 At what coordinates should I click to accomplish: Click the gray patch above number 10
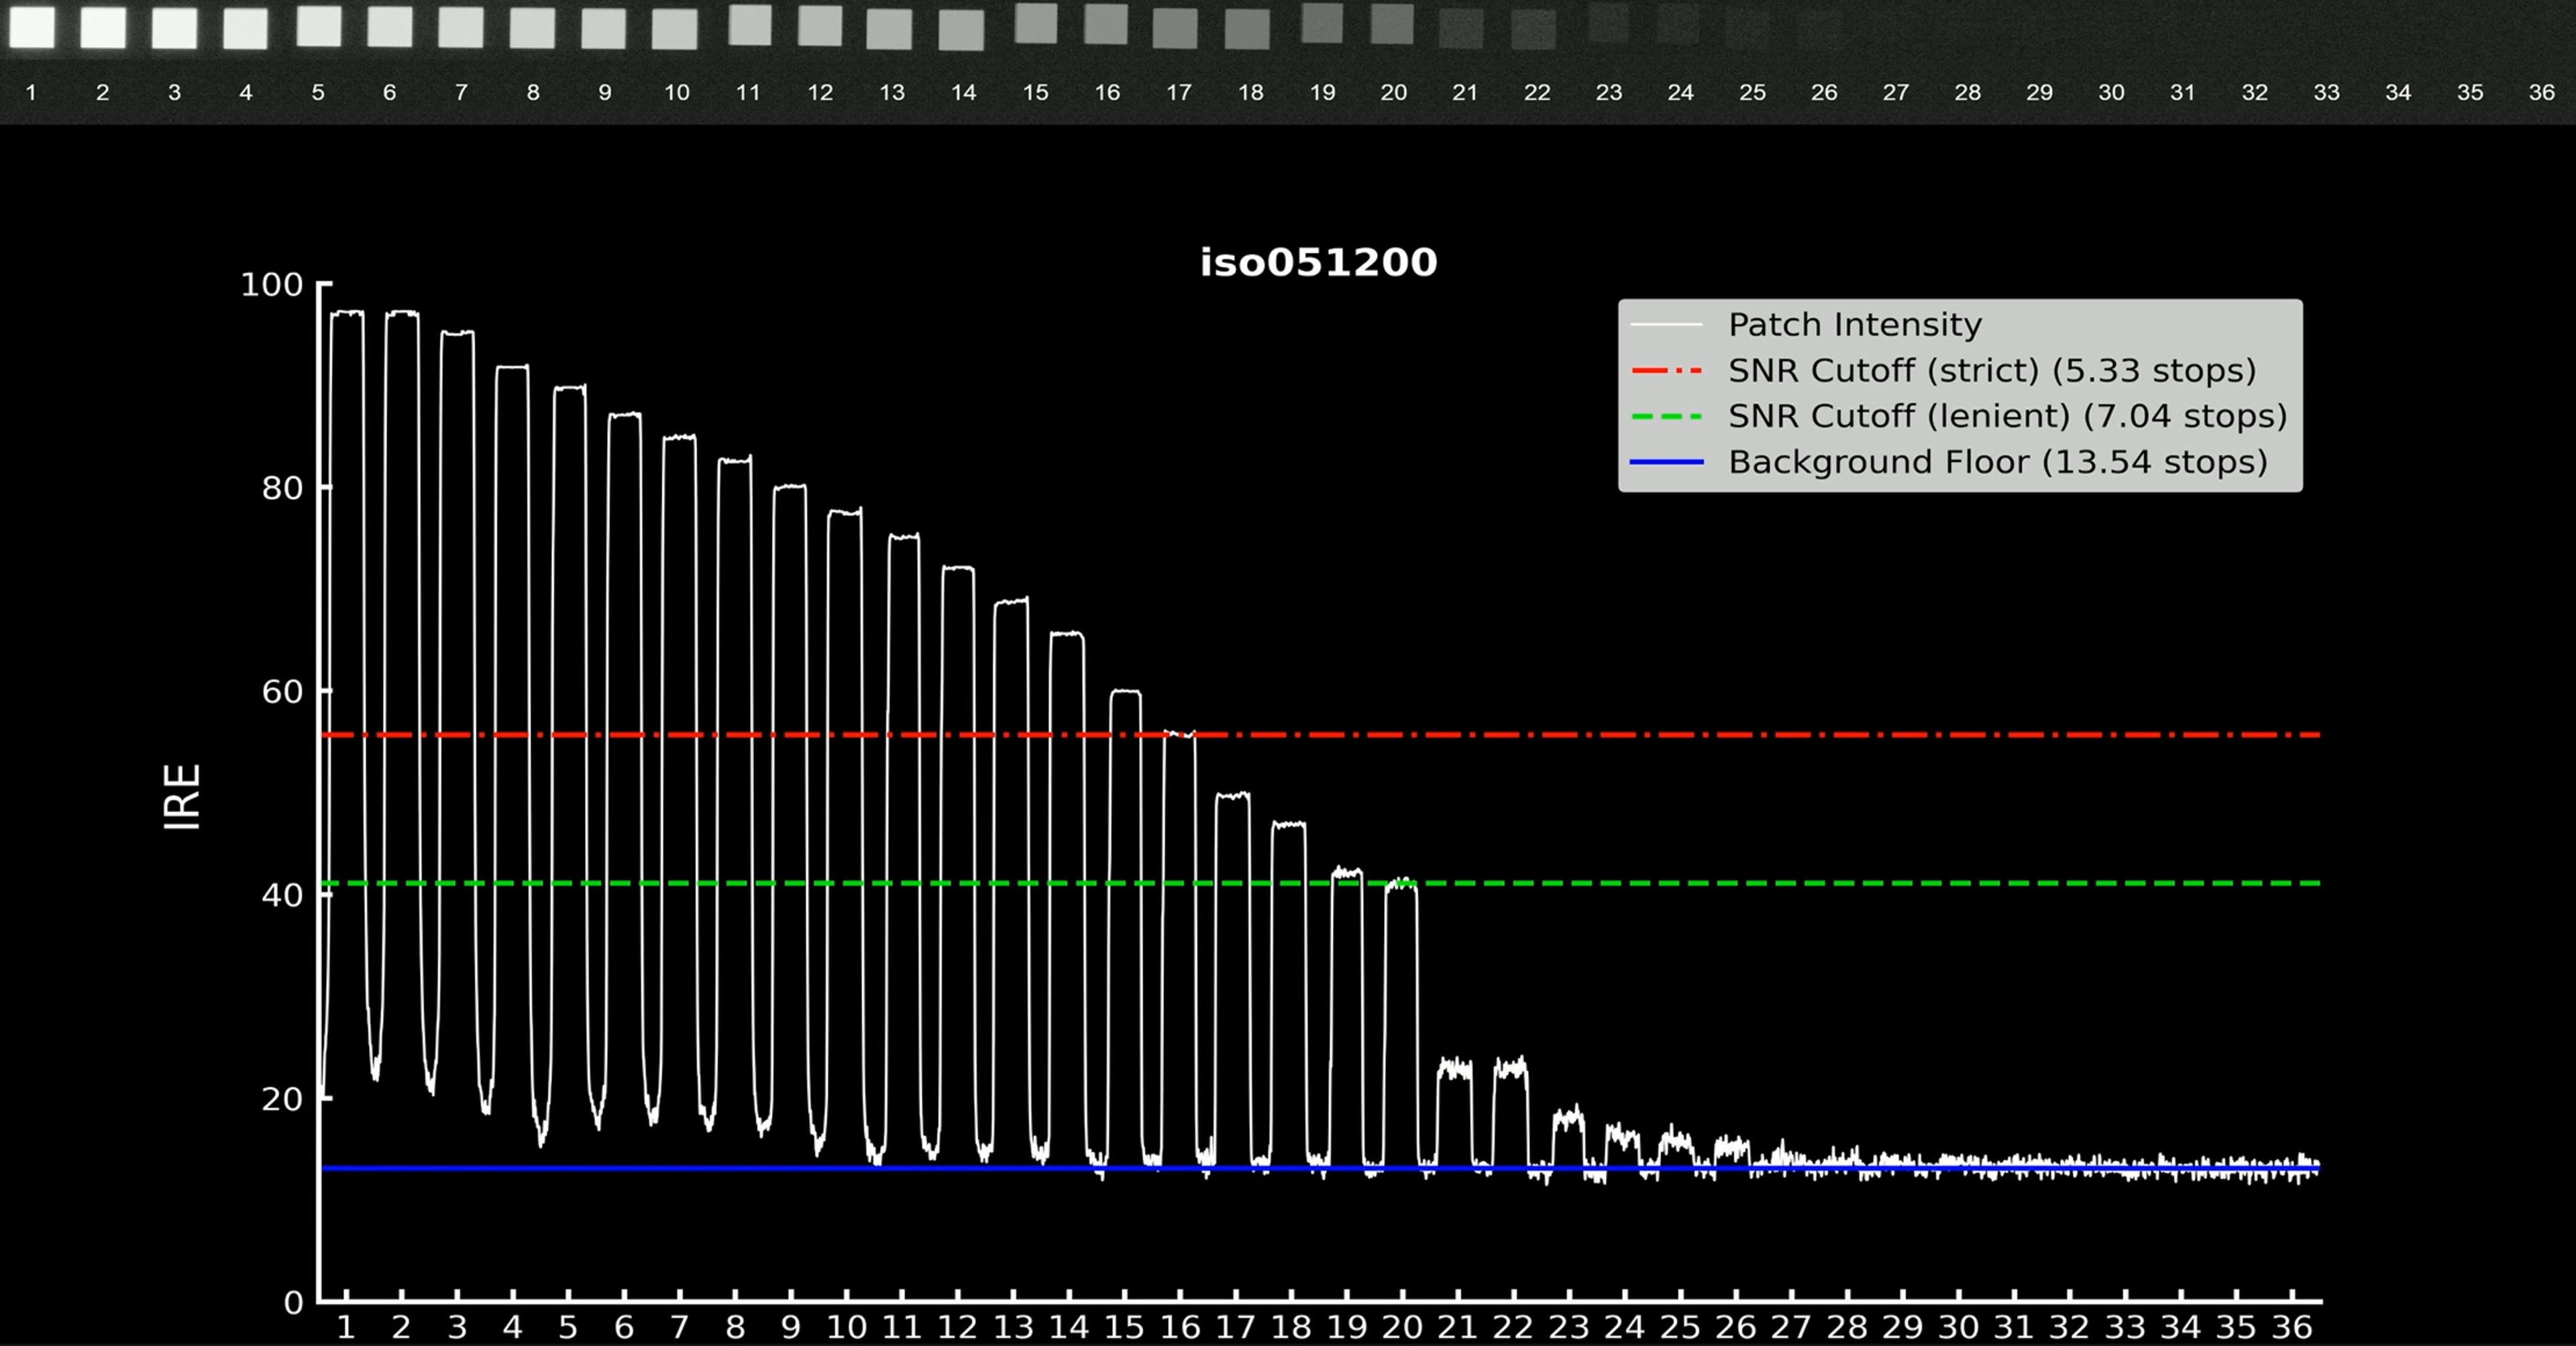point(675,29)
